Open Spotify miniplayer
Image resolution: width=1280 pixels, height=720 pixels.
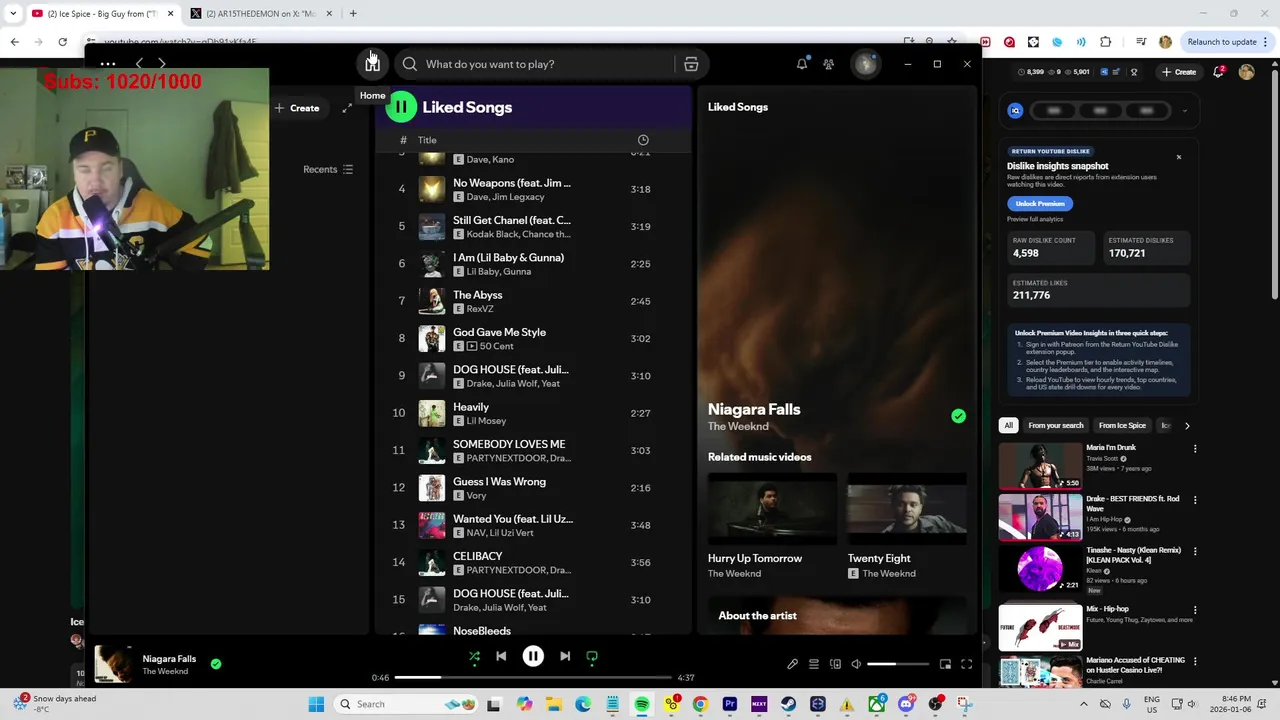click(945, 664)
